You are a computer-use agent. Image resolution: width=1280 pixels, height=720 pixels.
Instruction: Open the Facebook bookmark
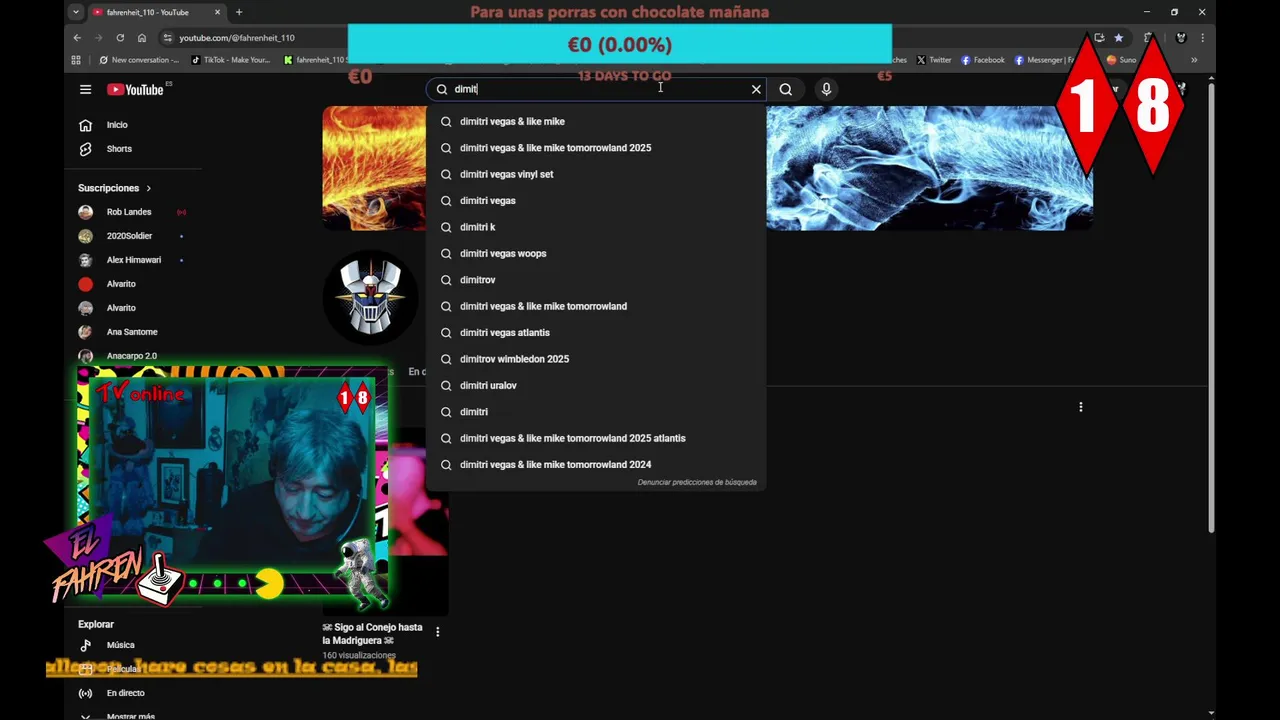(982, 60)
